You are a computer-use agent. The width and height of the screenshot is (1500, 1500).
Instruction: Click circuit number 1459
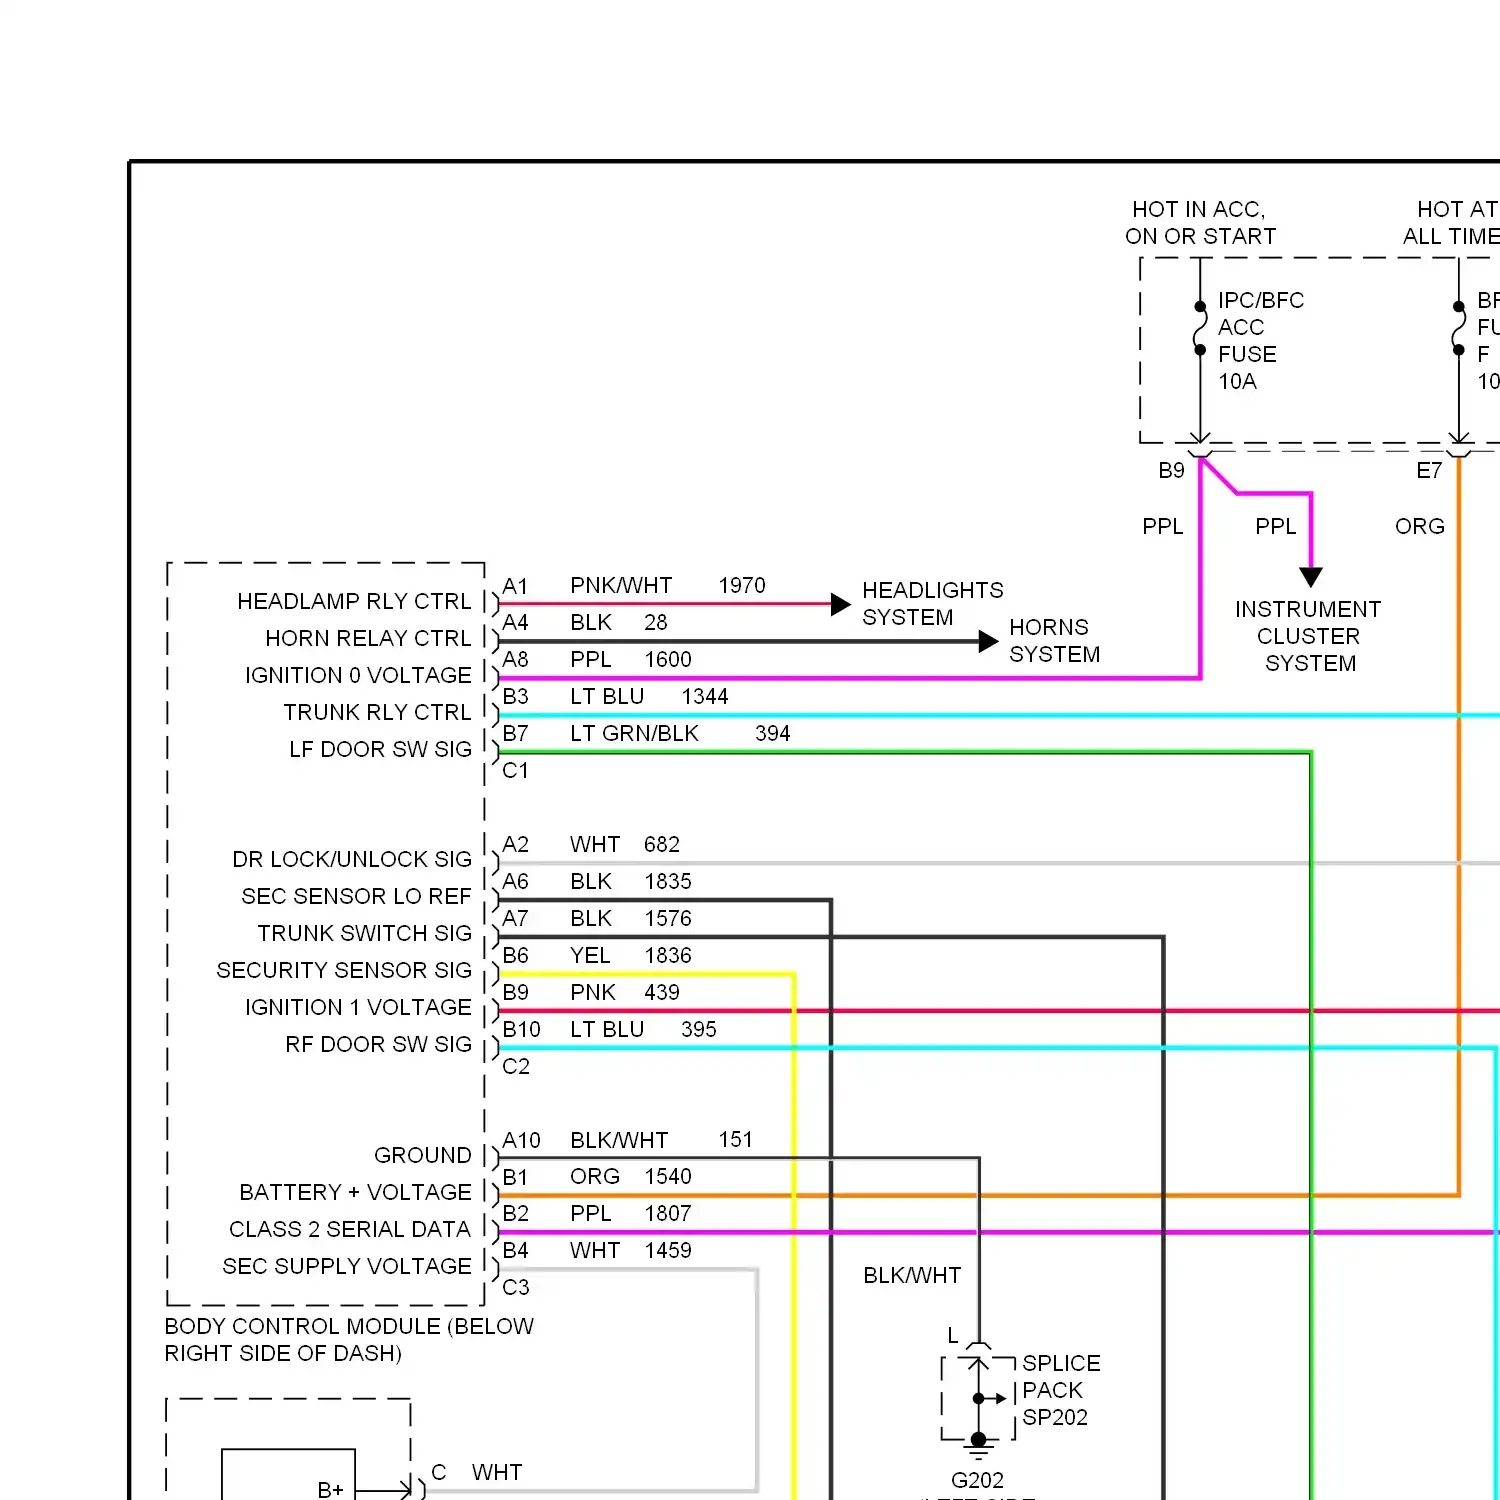[x=668, y=1250]
